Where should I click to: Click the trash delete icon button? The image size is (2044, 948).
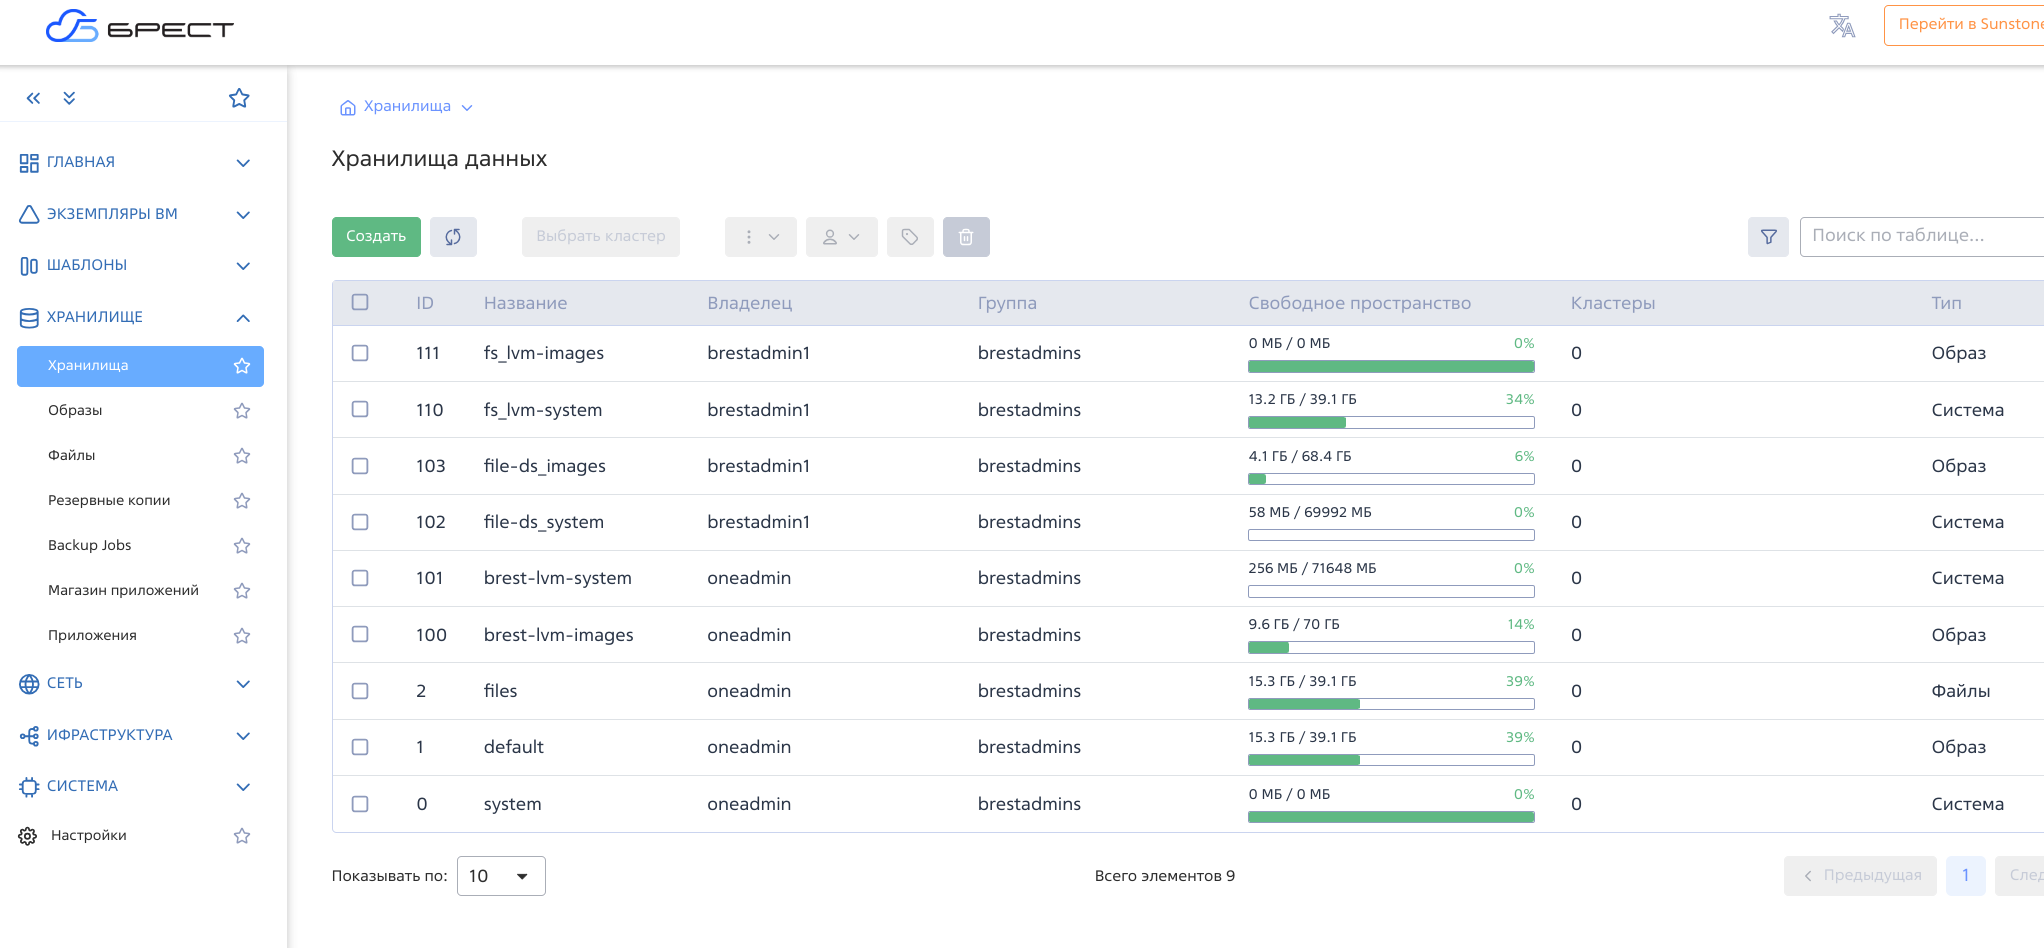point(965,237)
